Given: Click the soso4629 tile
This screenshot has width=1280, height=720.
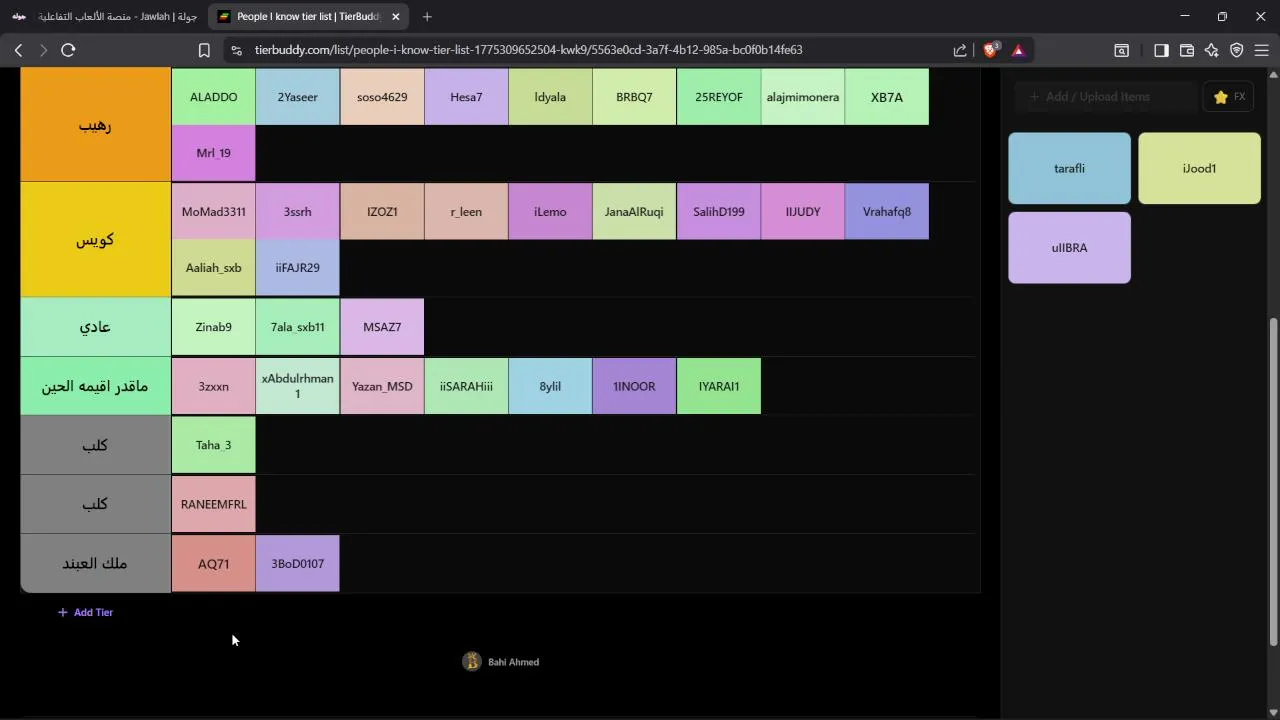Looking at the screenshot, I should point(382,97).
